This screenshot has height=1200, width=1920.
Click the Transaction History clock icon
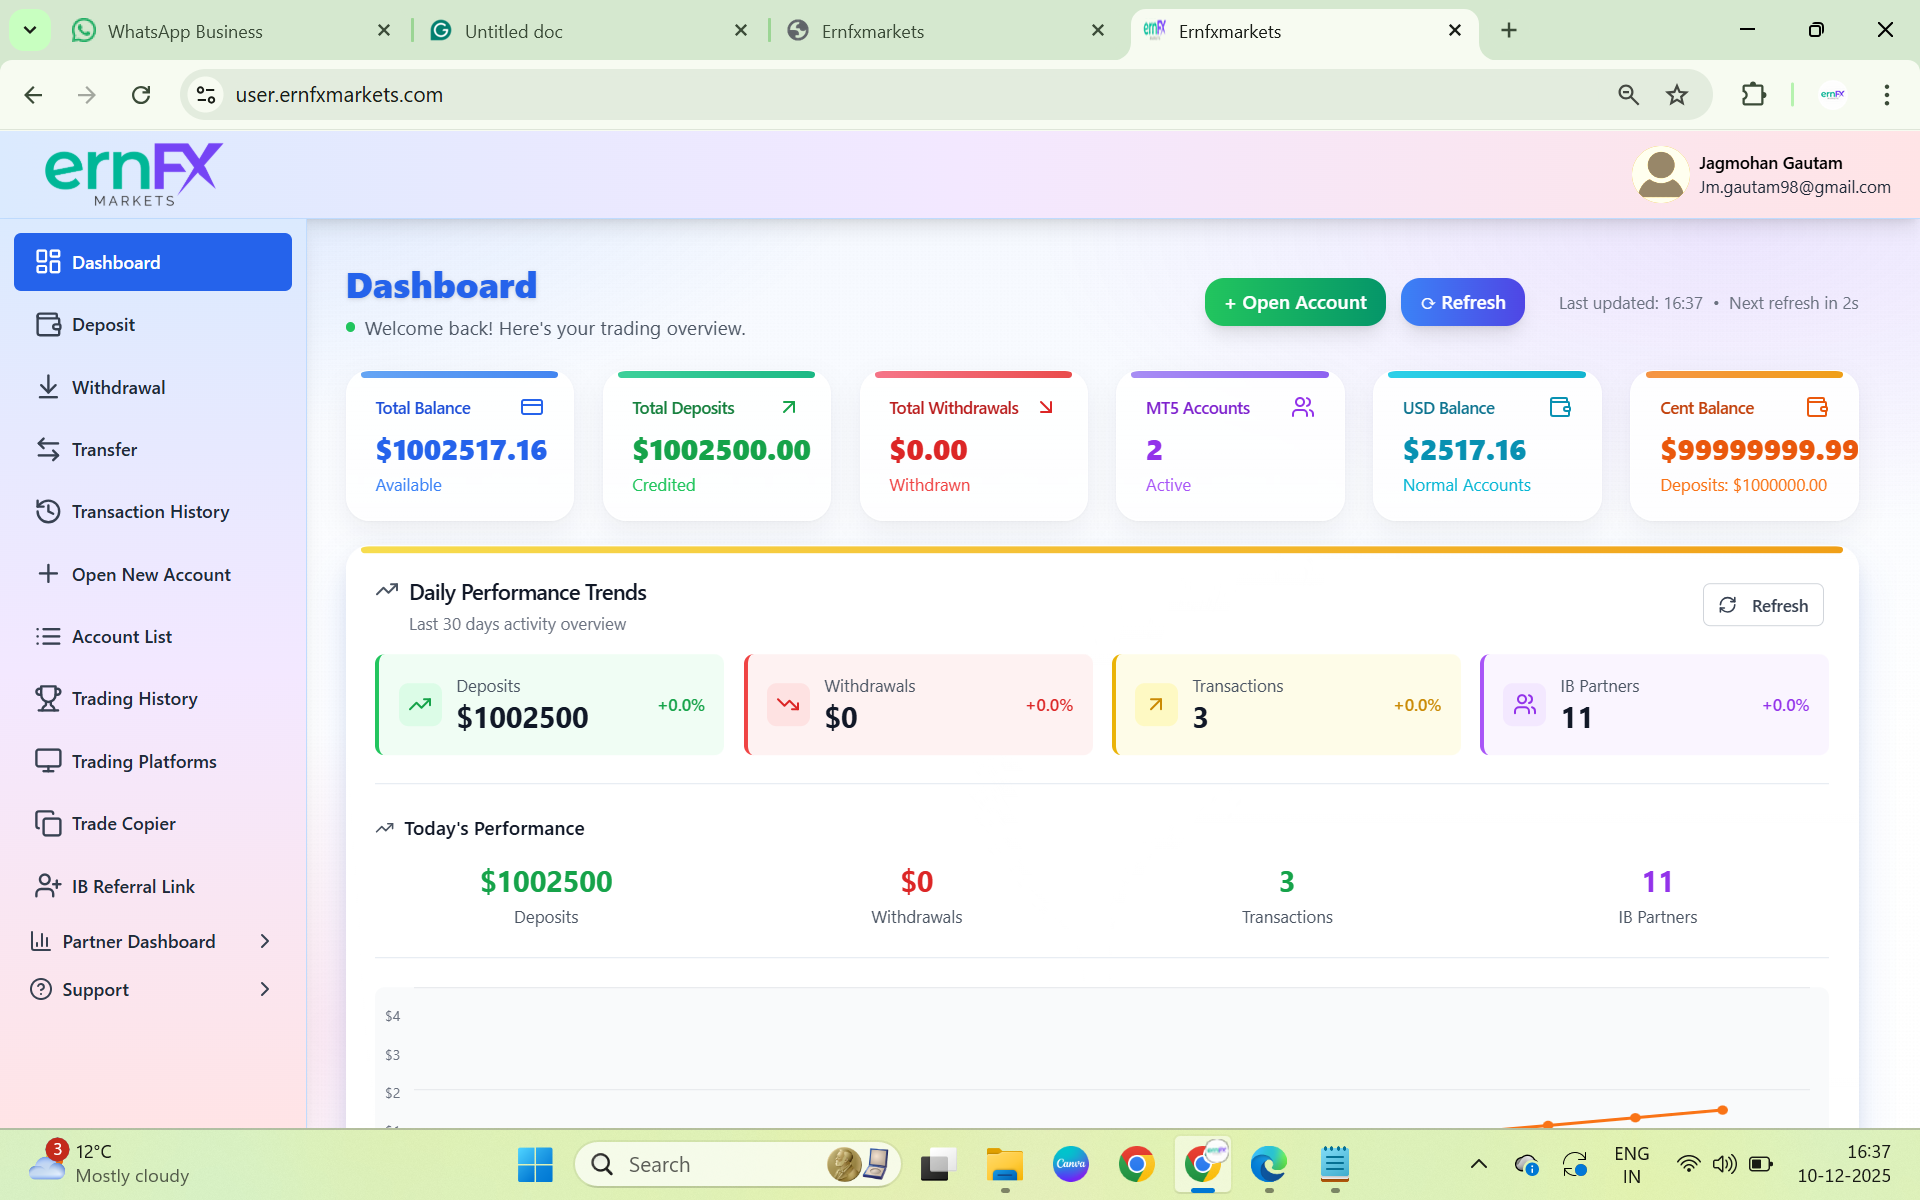point(48,511)
